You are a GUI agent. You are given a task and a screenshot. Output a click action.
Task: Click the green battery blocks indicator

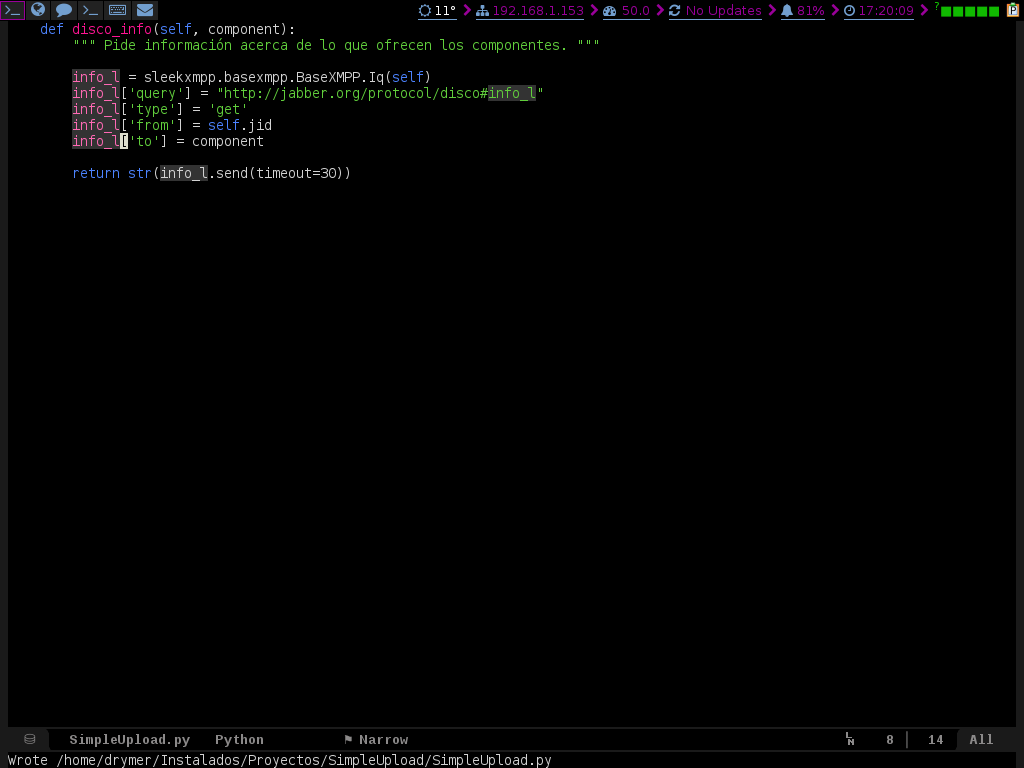pos(970,11)
